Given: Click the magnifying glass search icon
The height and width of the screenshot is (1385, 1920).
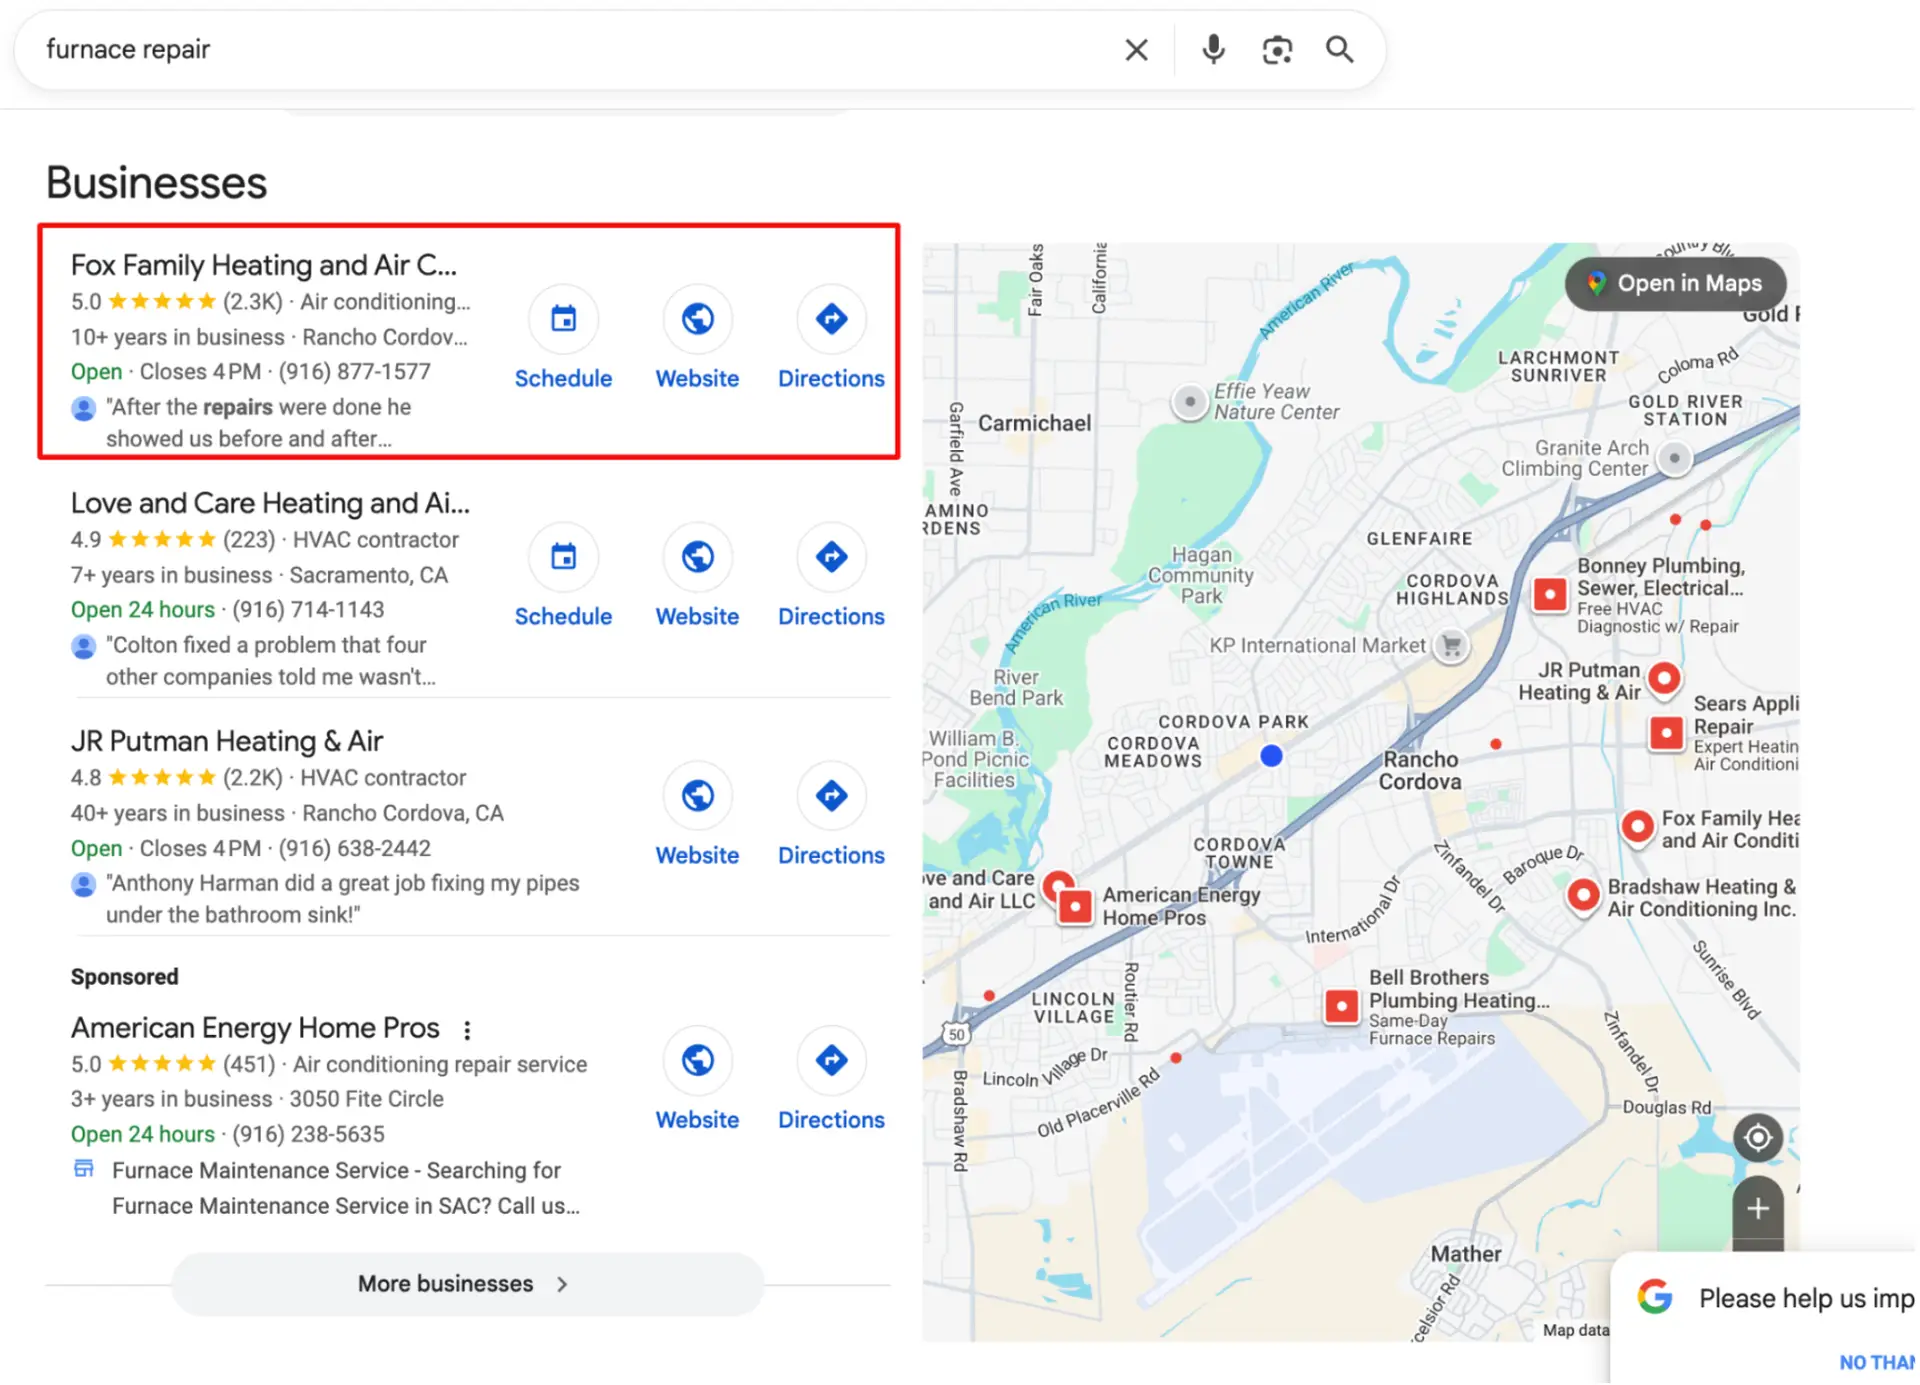Looking at the screenshot, I should tap(1340, 50).
